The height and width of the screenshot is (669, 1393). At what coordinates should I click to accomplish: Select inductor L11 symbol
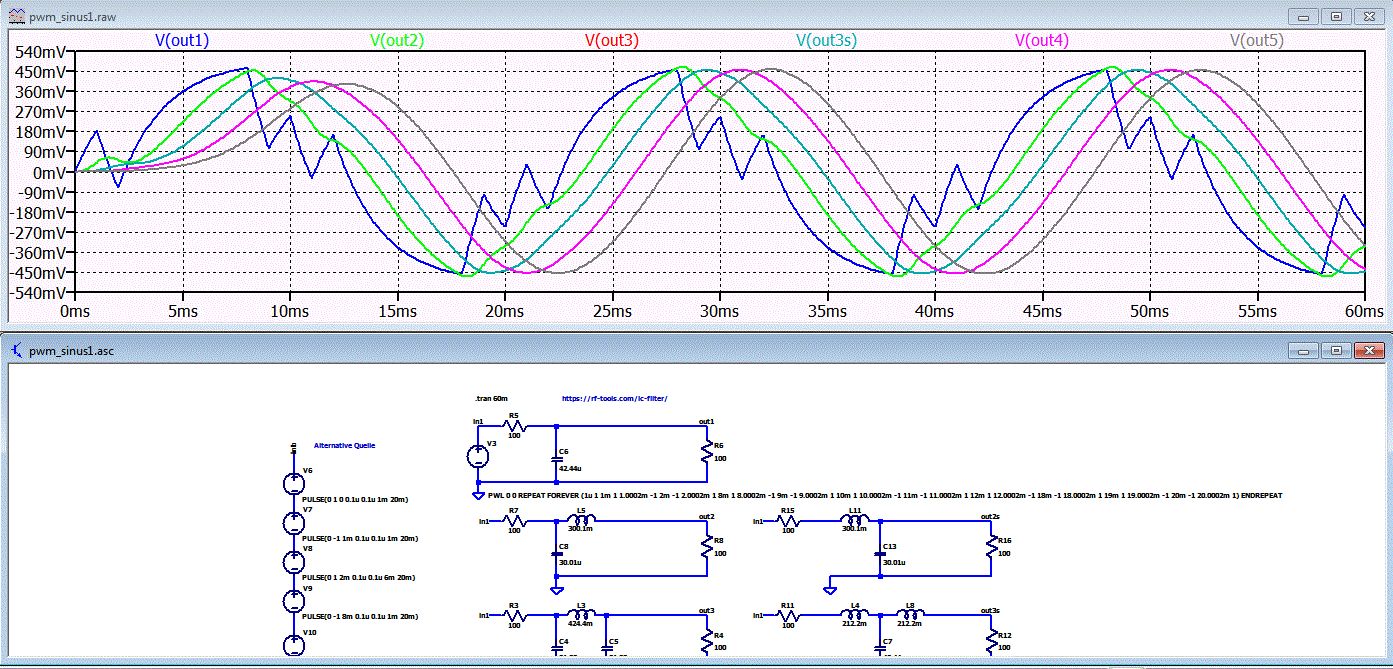tap(856, 521)
